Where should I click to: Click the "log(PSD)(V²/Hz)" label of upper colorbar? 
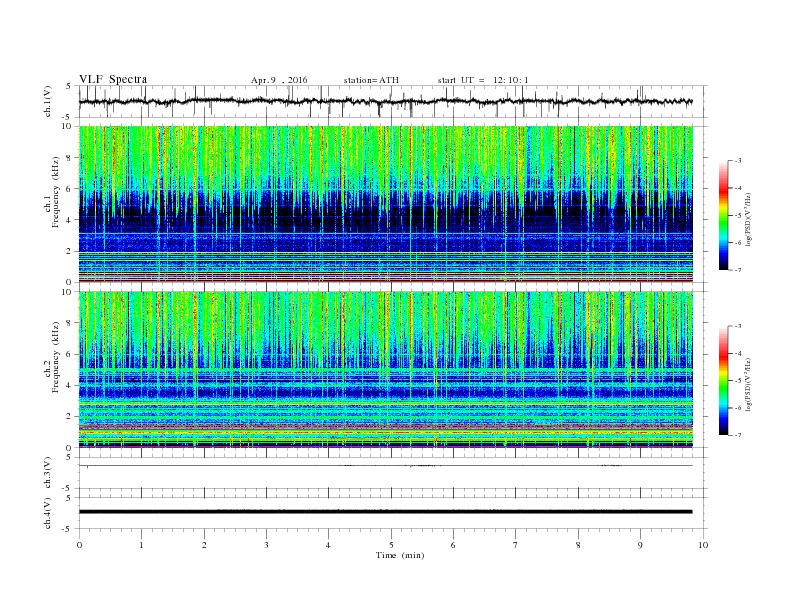click(749, 220)
